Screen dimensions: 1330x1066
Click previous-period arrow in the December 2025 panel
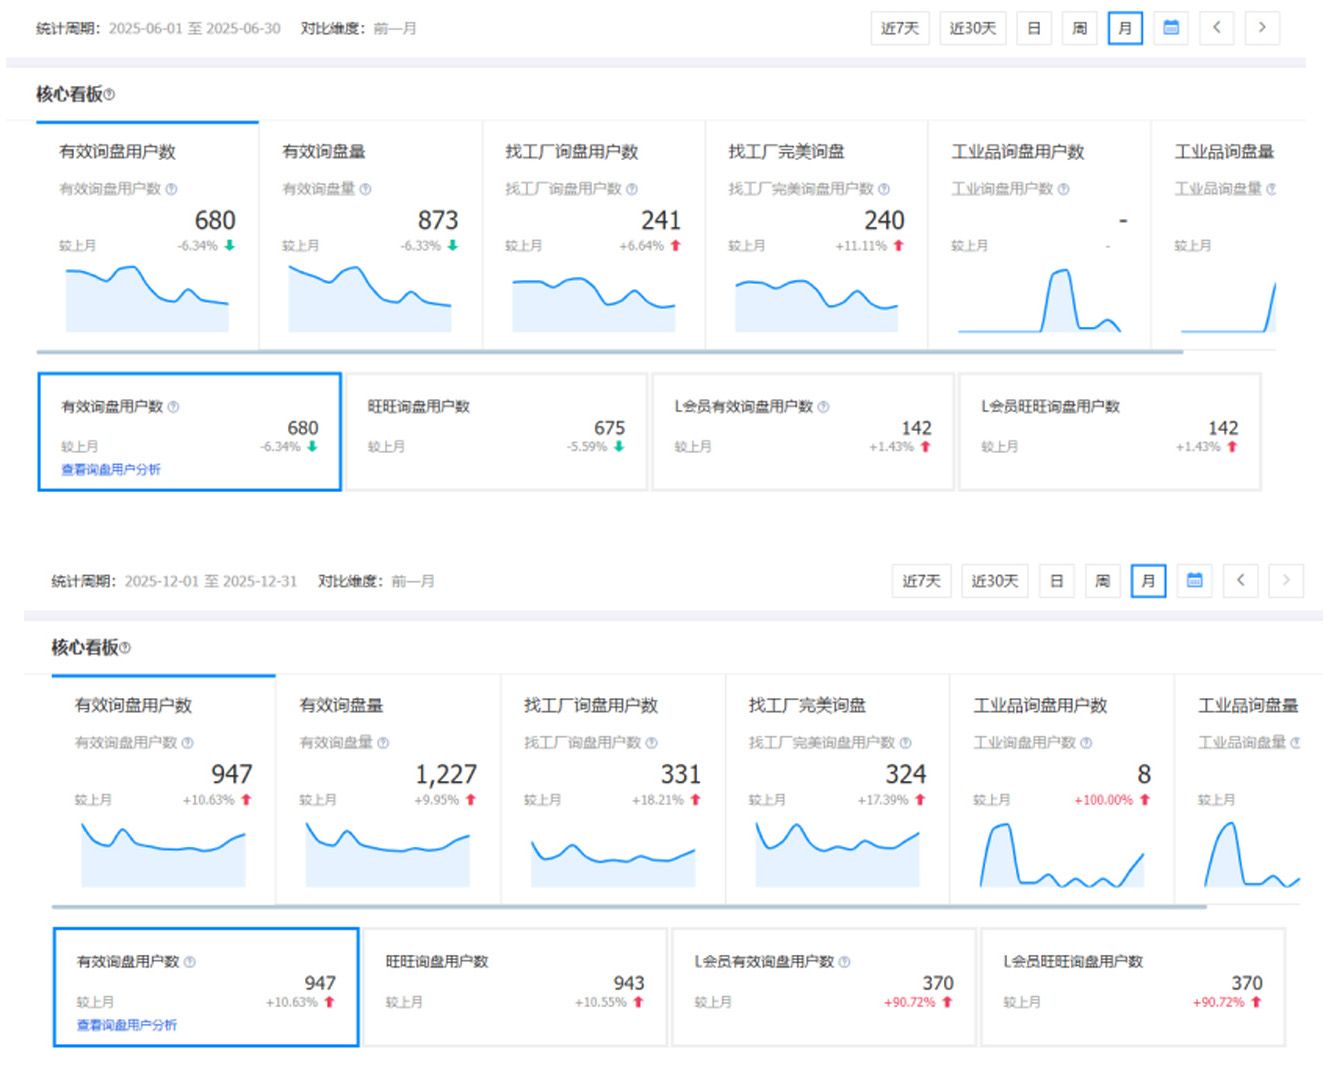(x=1240, y=580)
